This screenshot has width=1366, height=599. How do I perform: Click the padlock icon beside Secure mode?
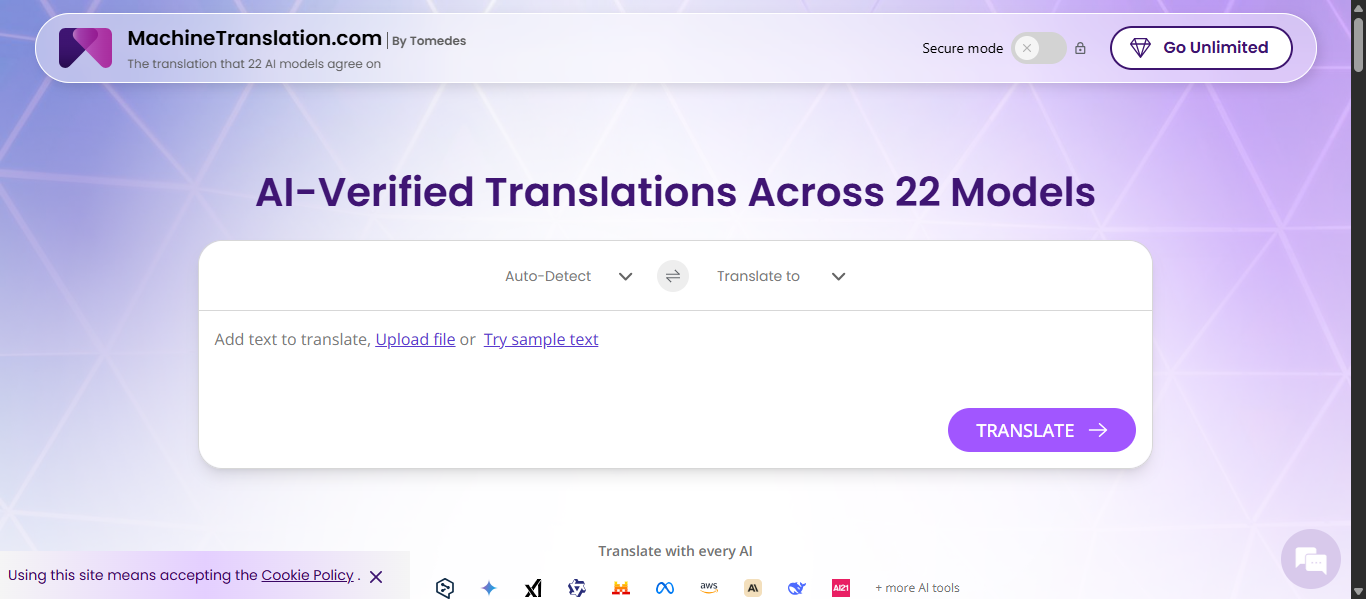coord(1080,48)
